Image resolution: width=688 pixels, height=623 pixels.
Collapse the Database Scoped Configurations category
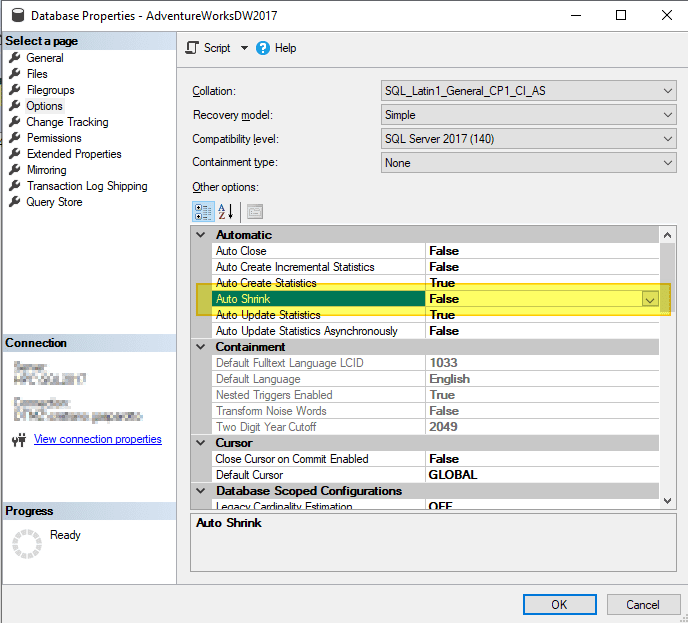point(201,491)
